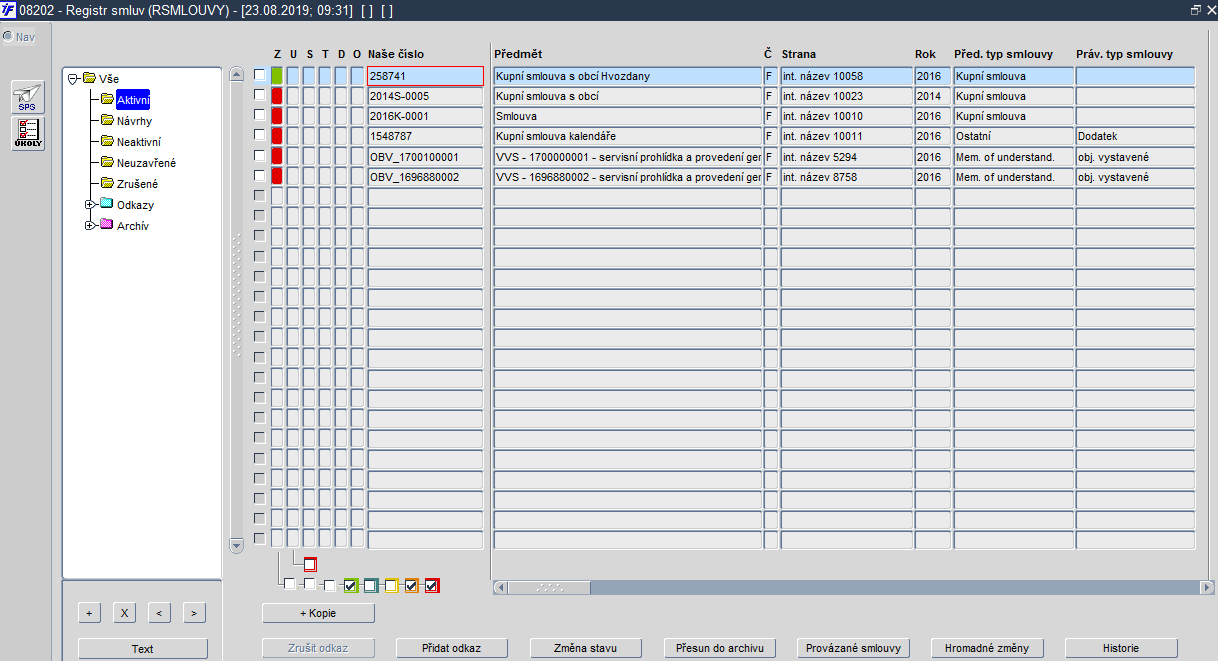The image size is (1218, 661).
Task: Click the + Kopie button
Action: point(318,612)
